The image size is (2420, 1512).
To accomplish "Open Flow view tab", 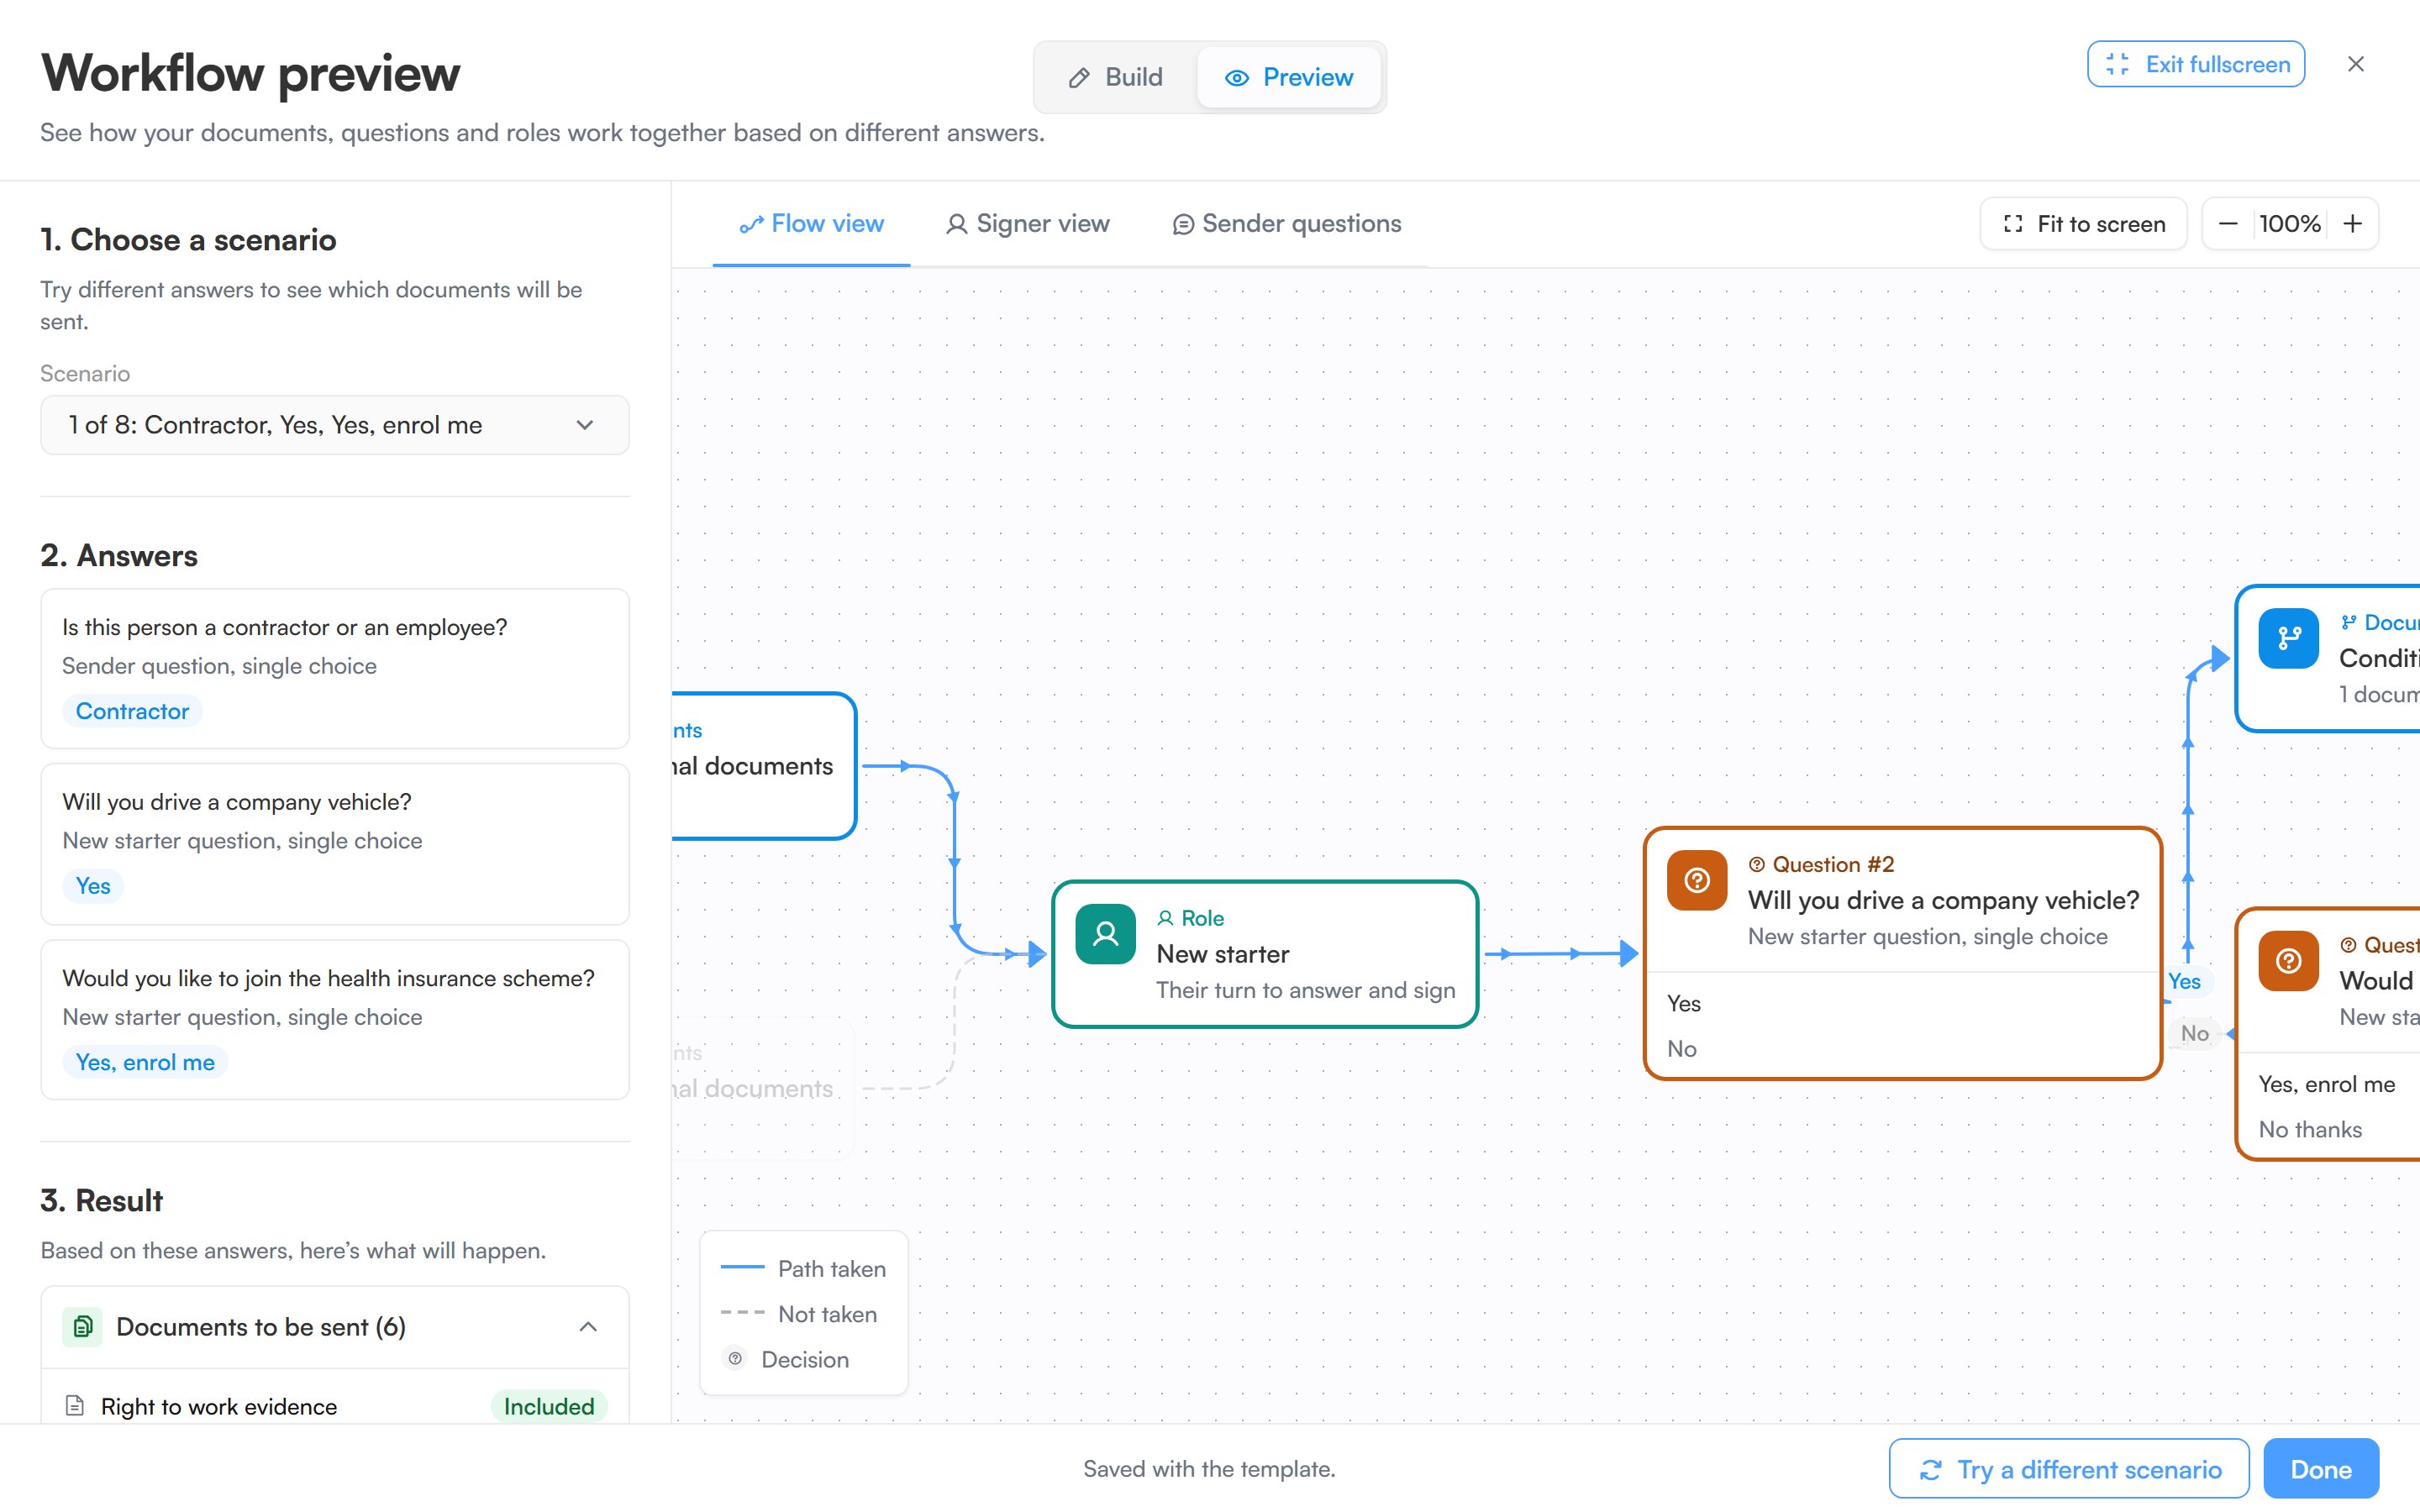I will click(x=811, y=224).
